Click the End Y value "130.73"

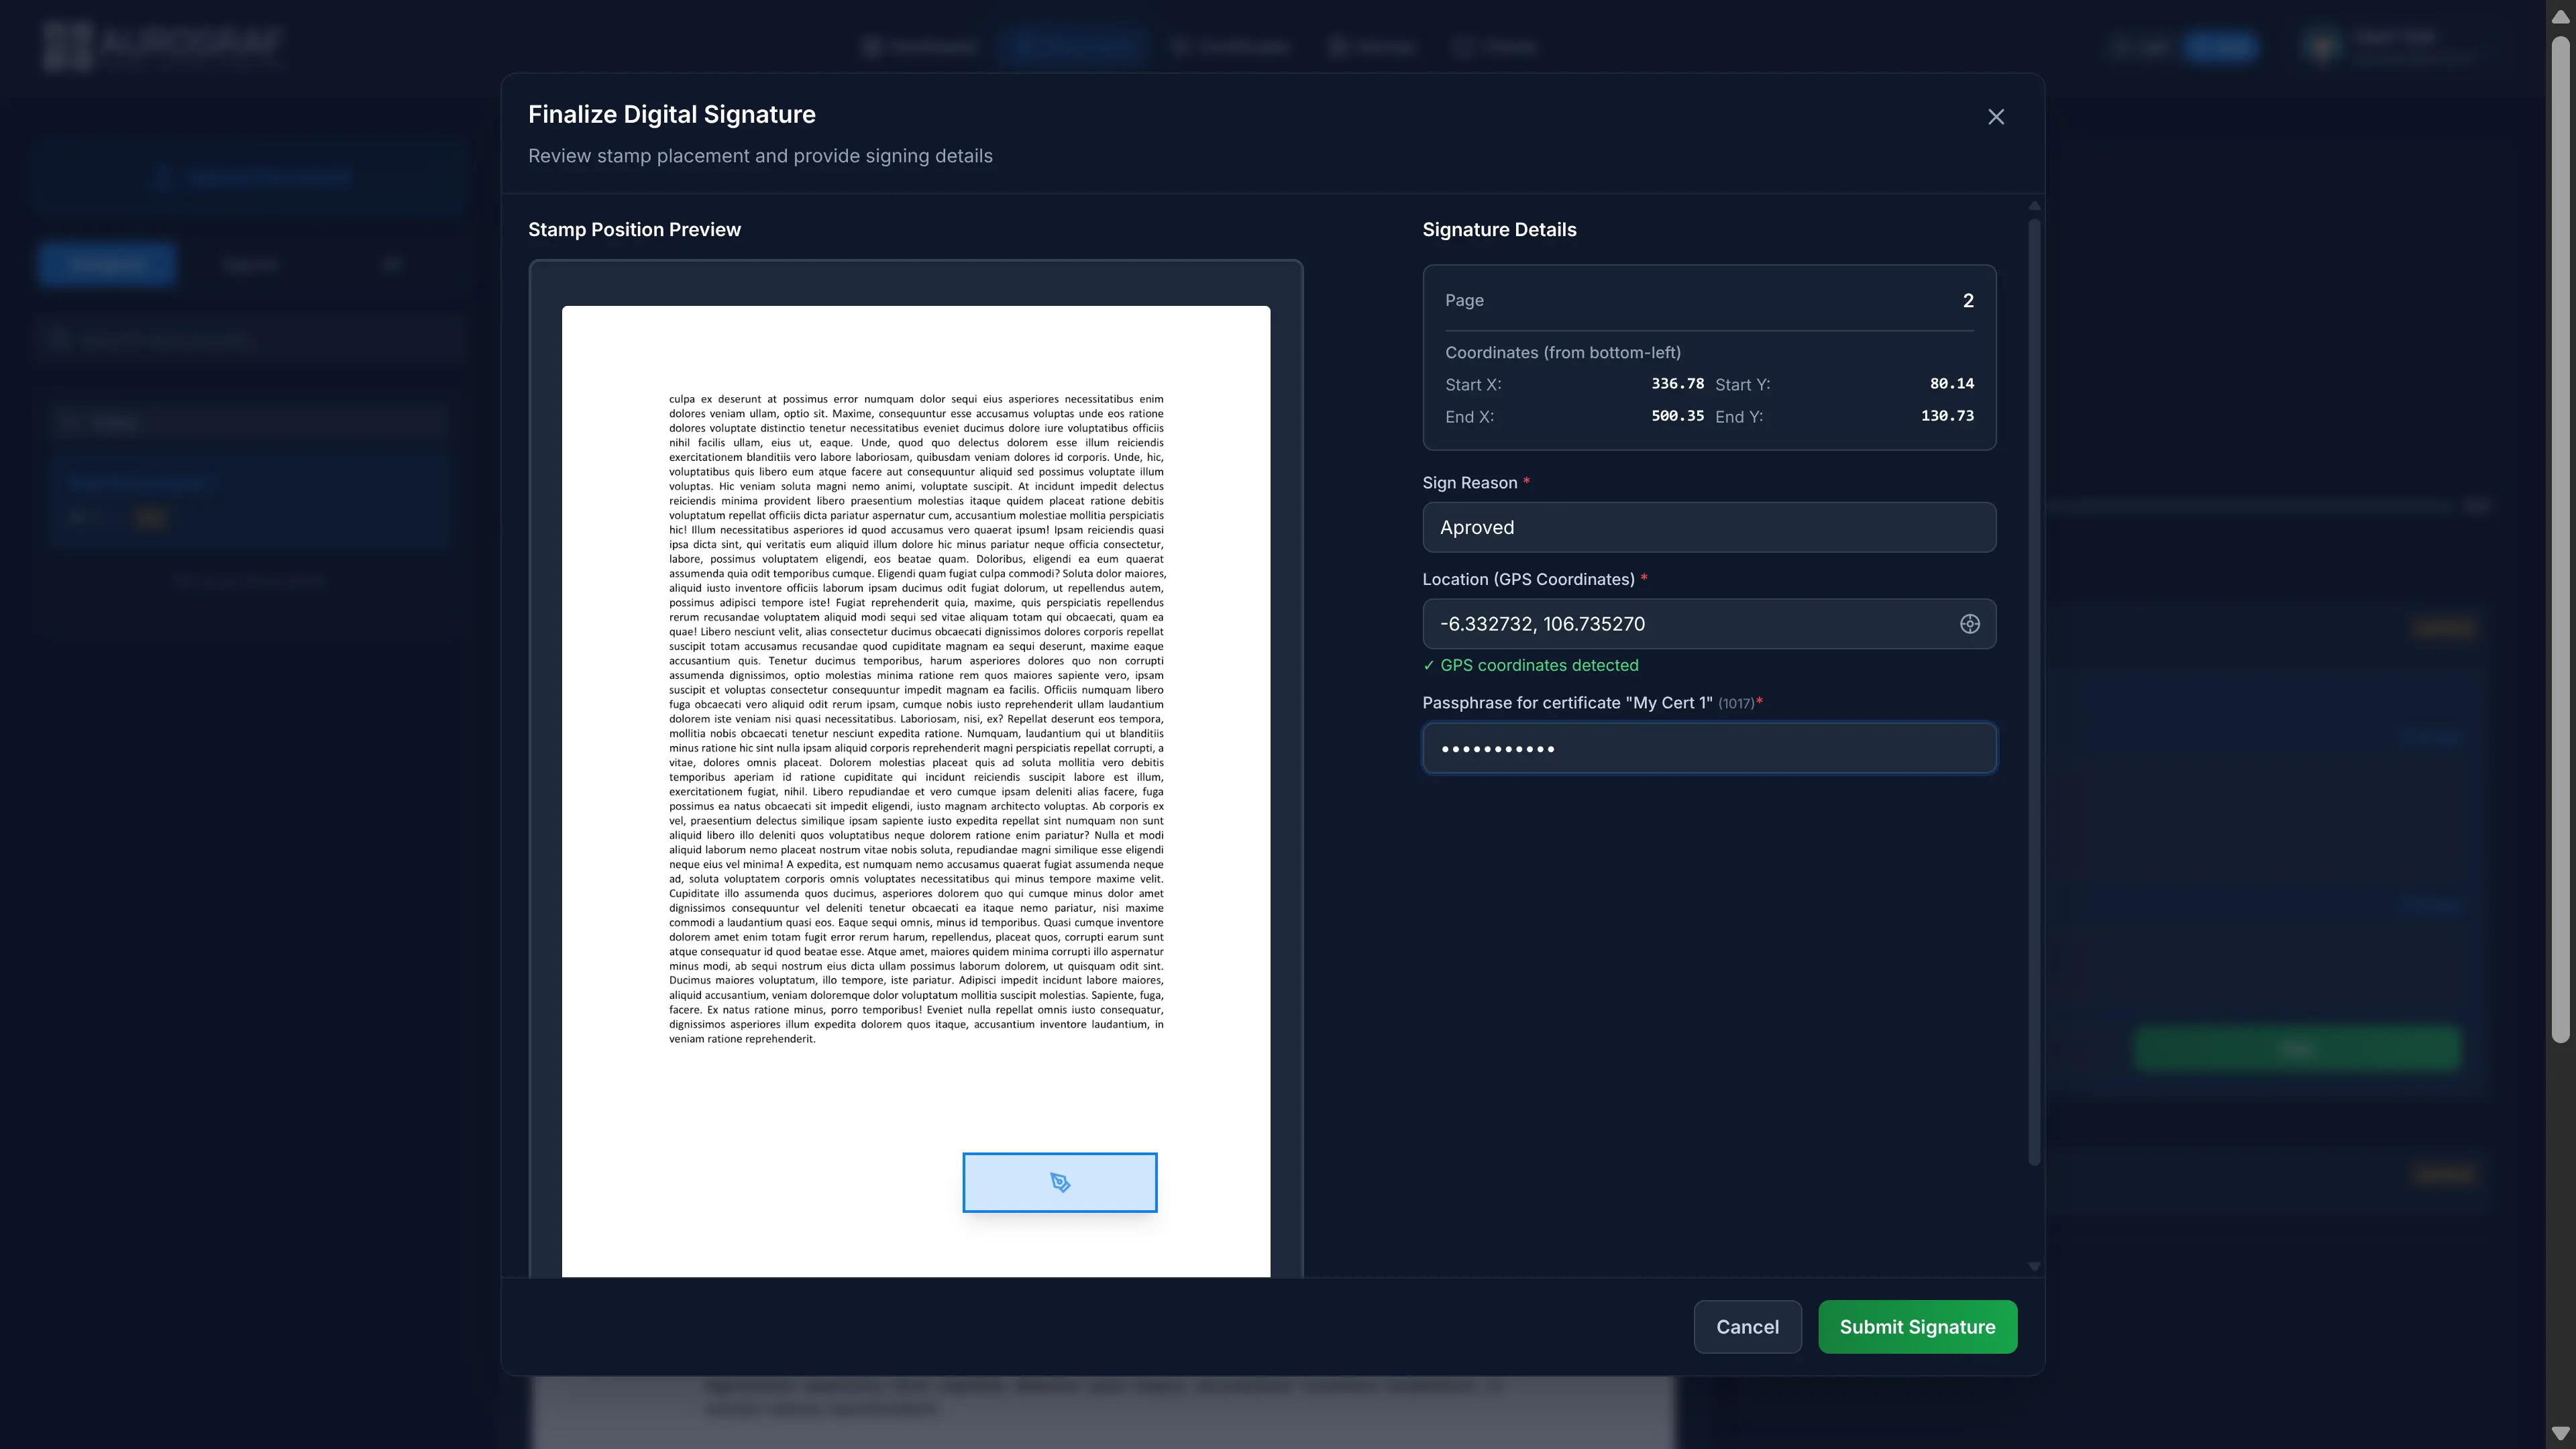(x=1947, y=416)
